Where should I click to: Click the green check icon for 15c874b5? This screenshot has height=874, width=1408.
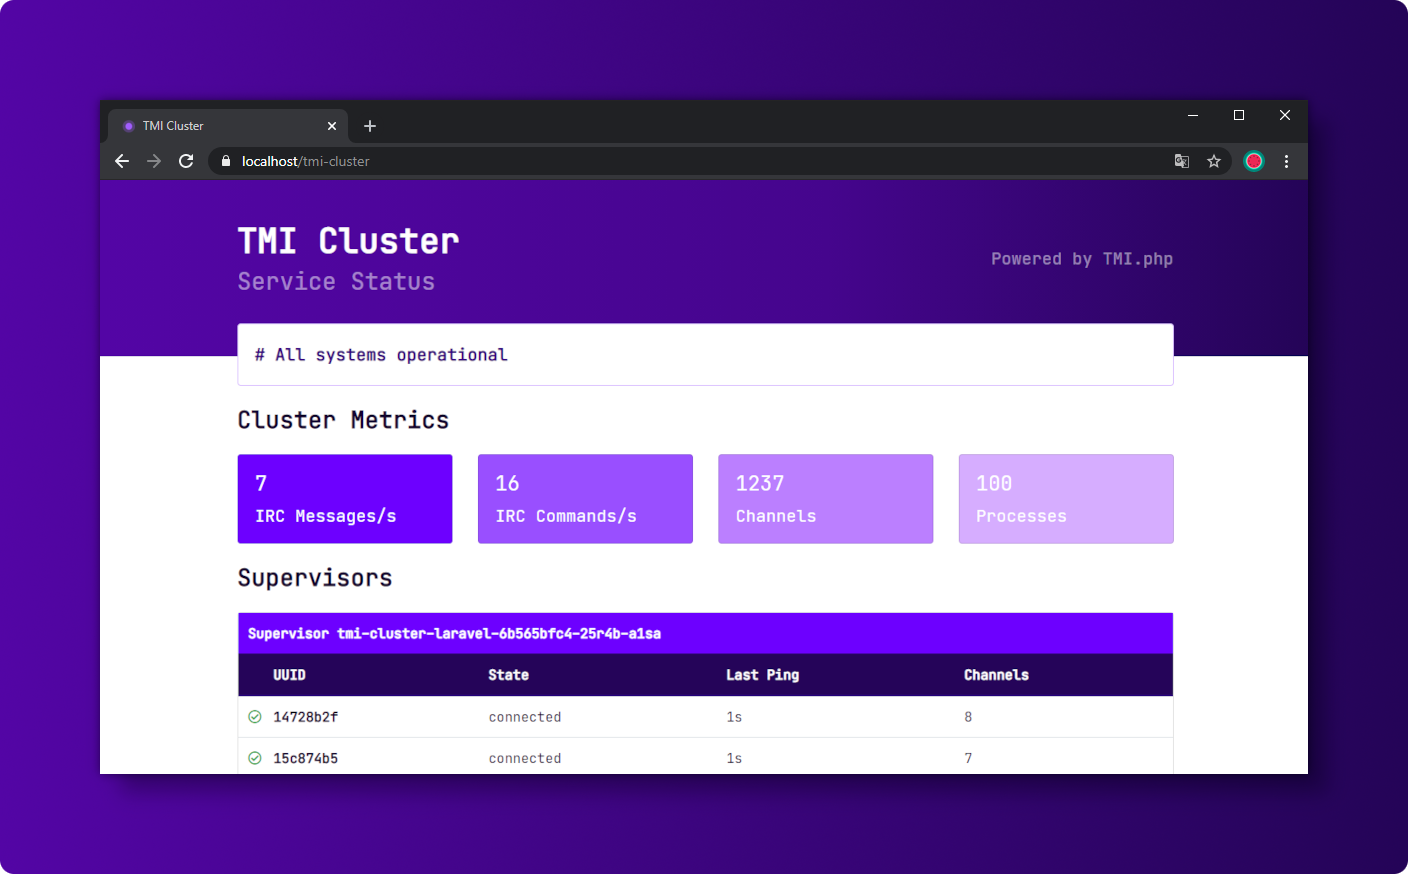[x=255, y=758]
